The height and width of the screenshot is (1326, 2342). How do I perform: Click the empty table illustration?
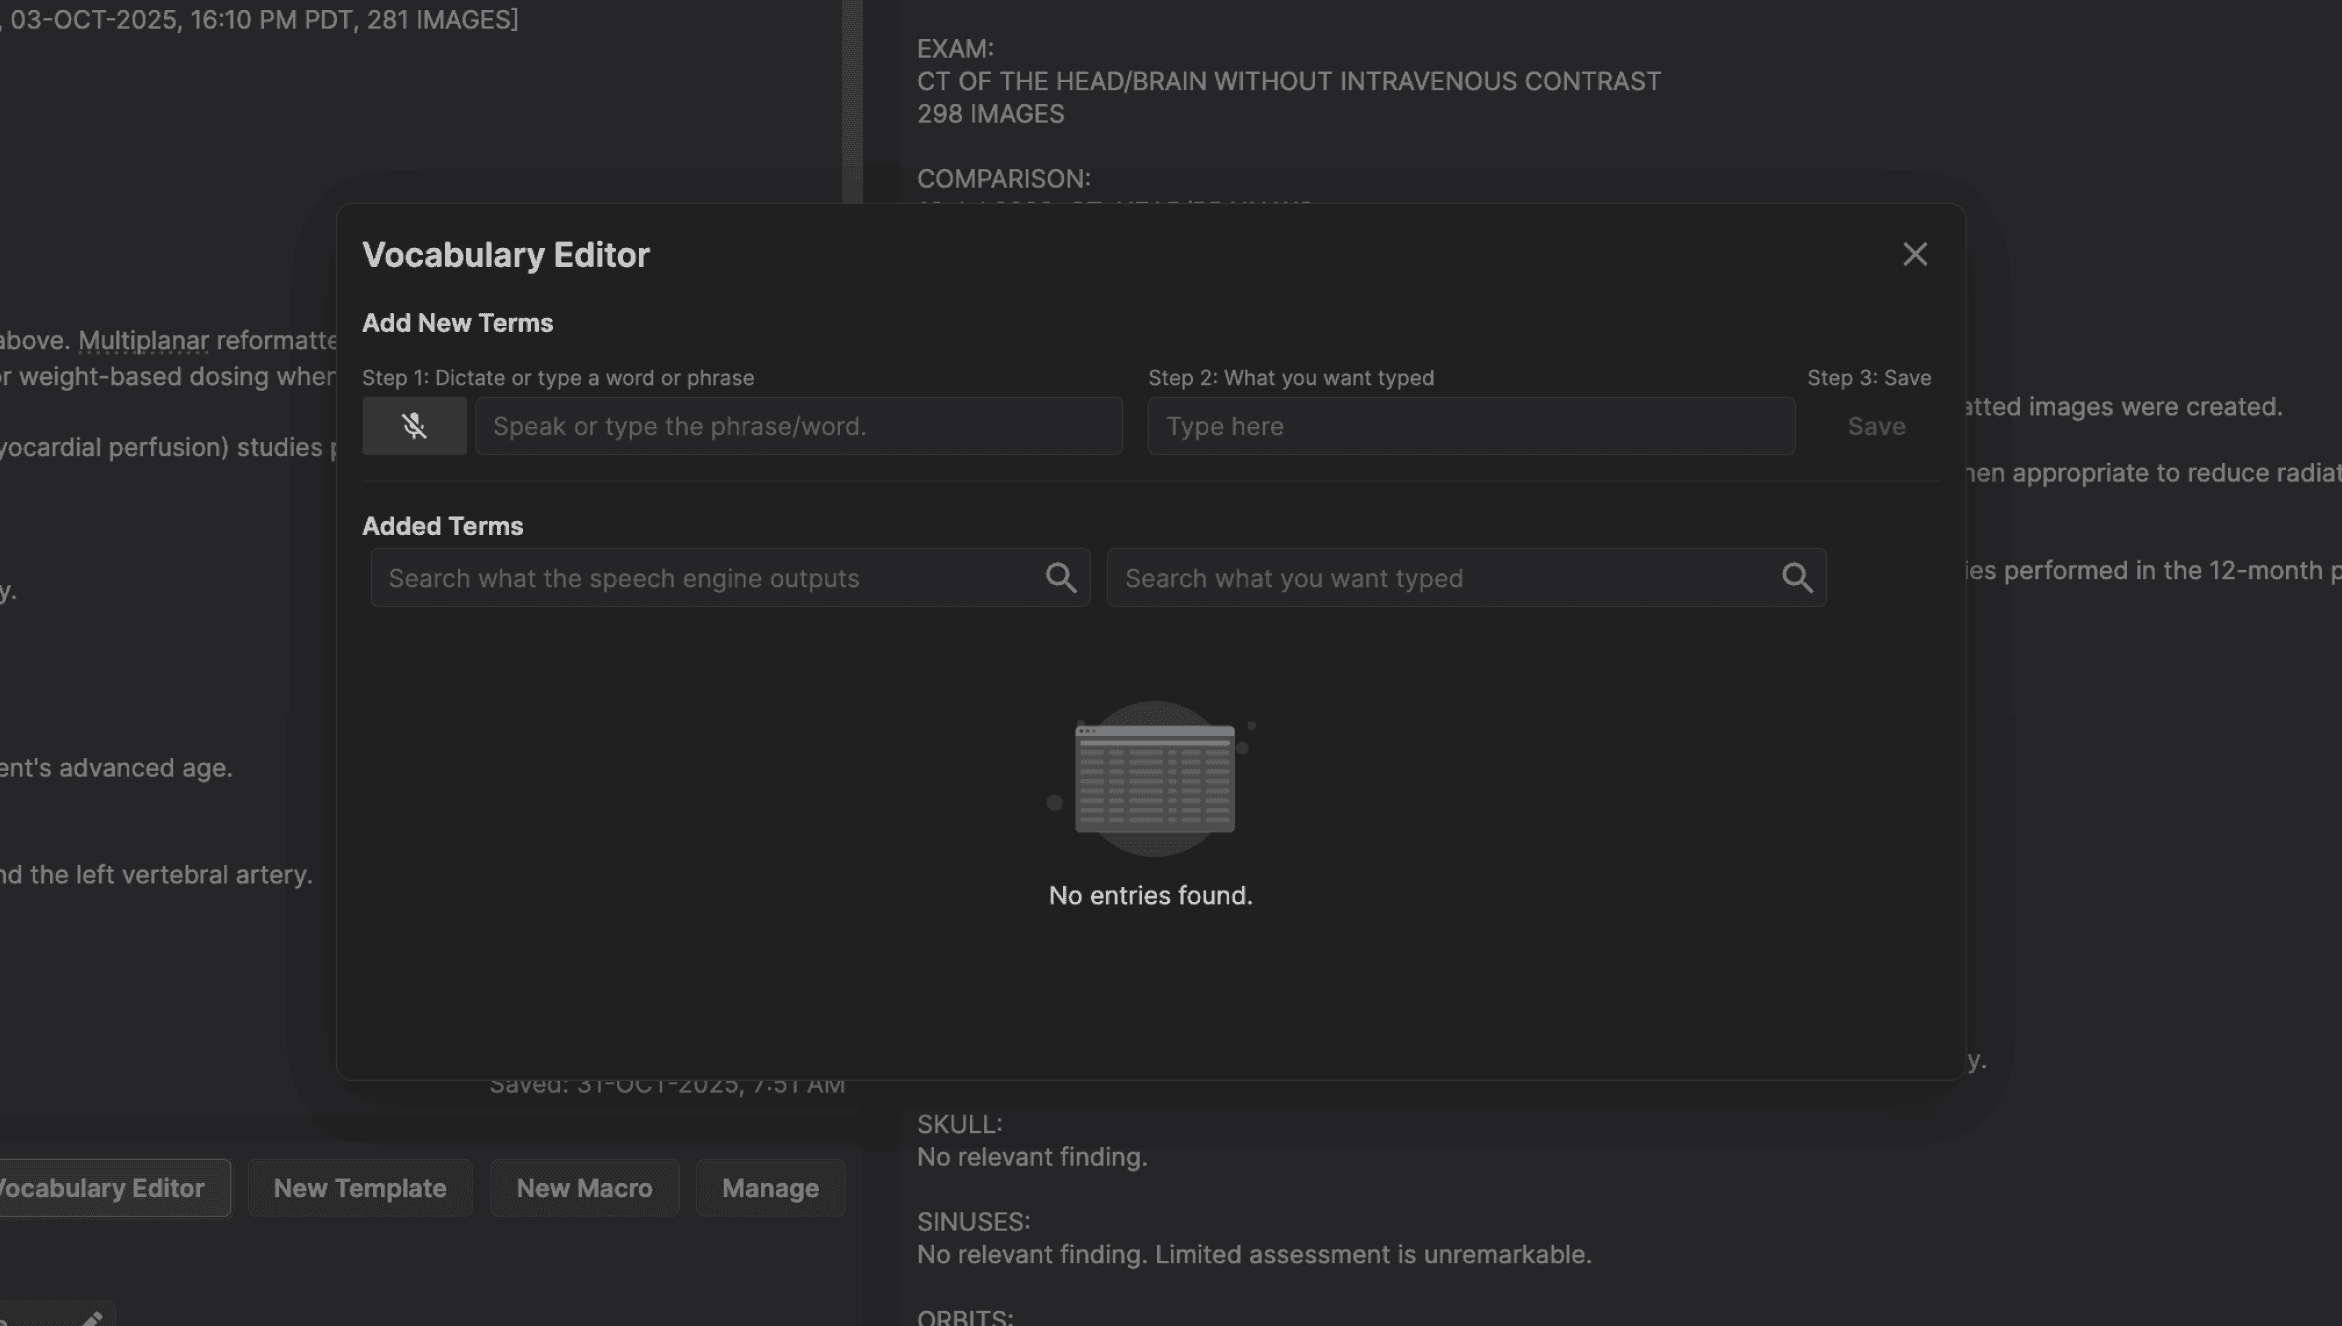(1153, 779)
